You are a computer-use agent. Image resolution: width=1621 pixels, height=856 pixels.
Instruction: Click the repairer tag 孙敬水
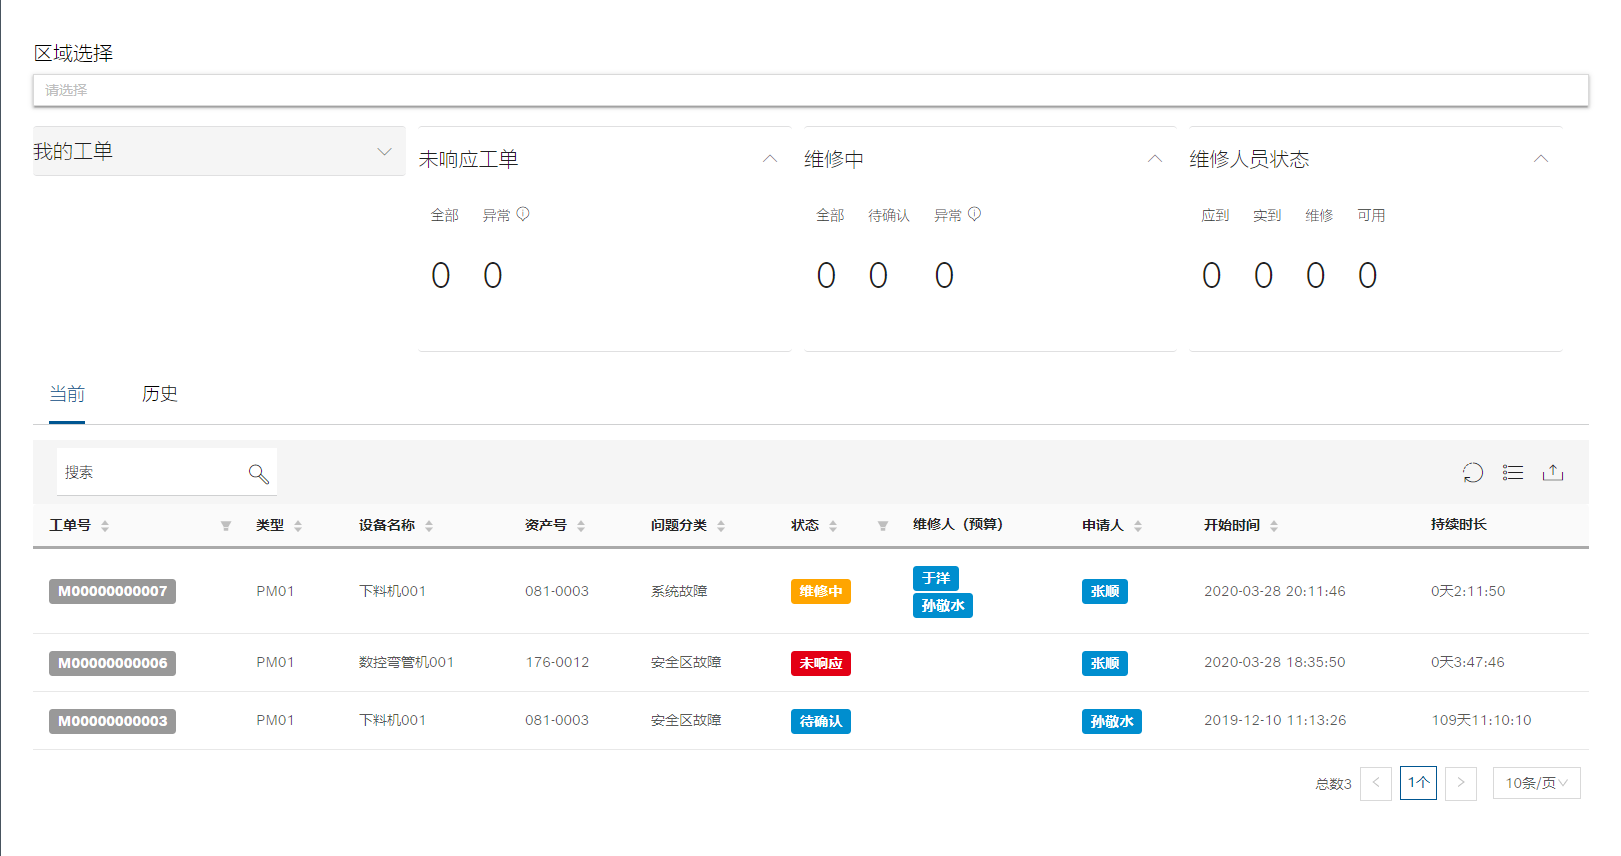[x=943, y=605]
